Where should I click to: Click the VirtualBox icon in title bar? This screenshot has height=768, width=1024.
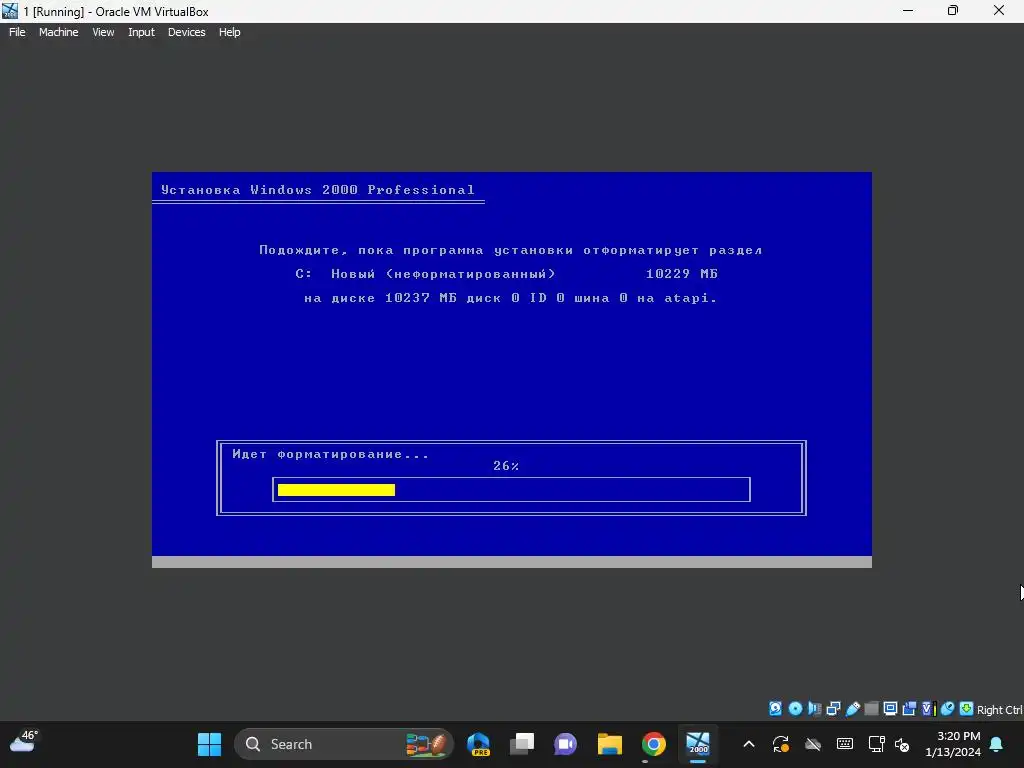tap(10, 11)
